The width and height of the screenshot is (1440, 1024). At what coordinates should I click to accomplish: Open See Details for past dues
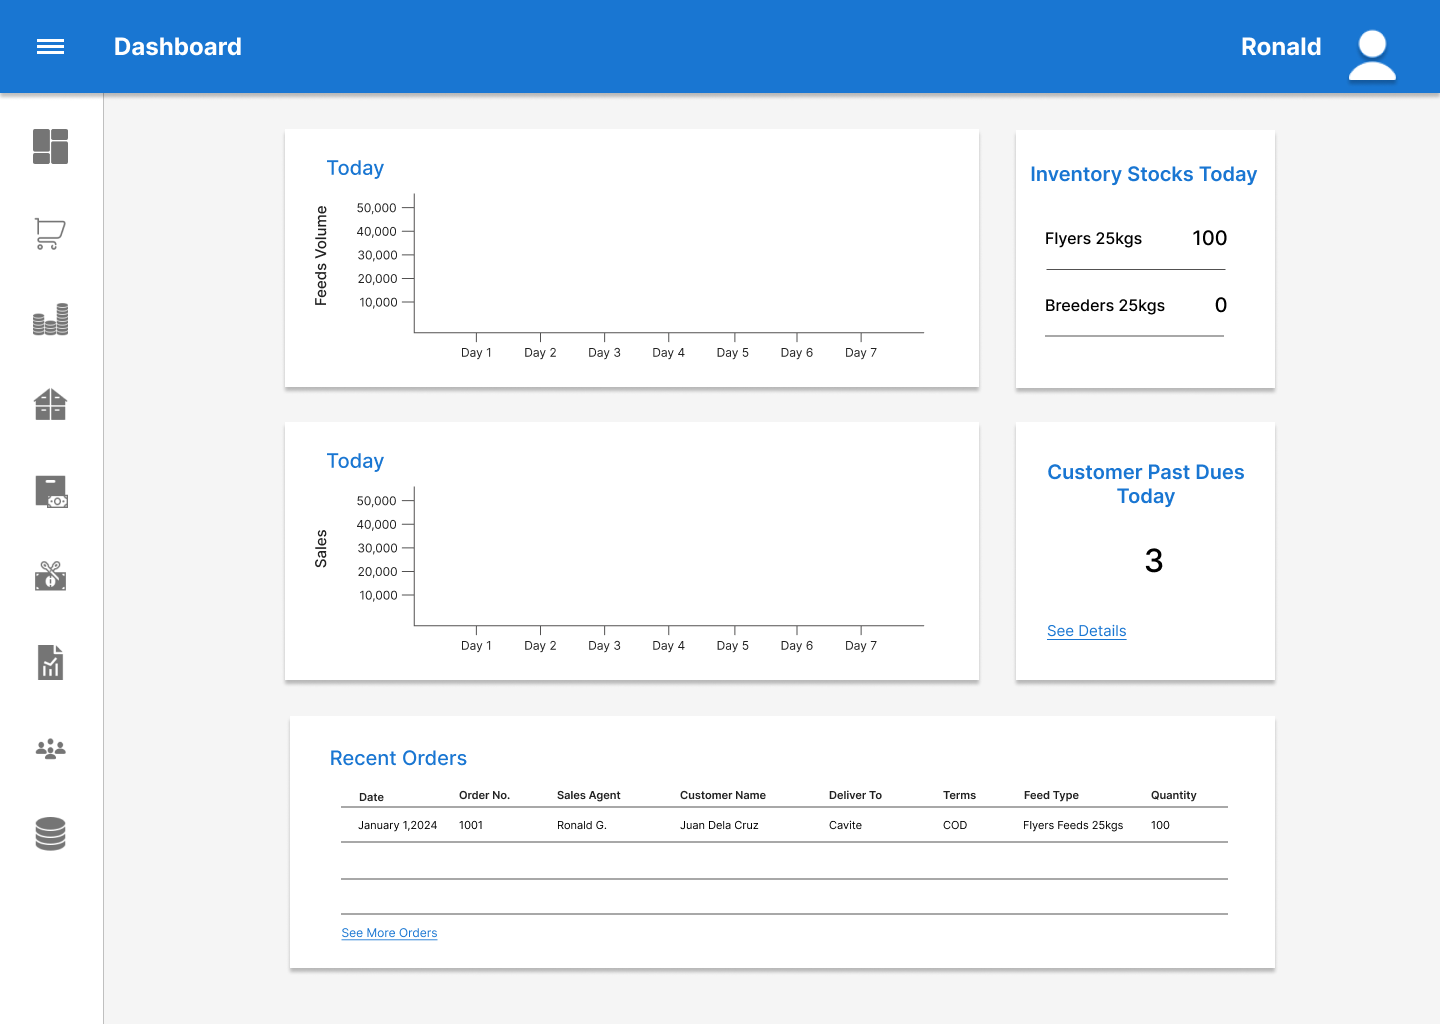[x=1086, y=631]
